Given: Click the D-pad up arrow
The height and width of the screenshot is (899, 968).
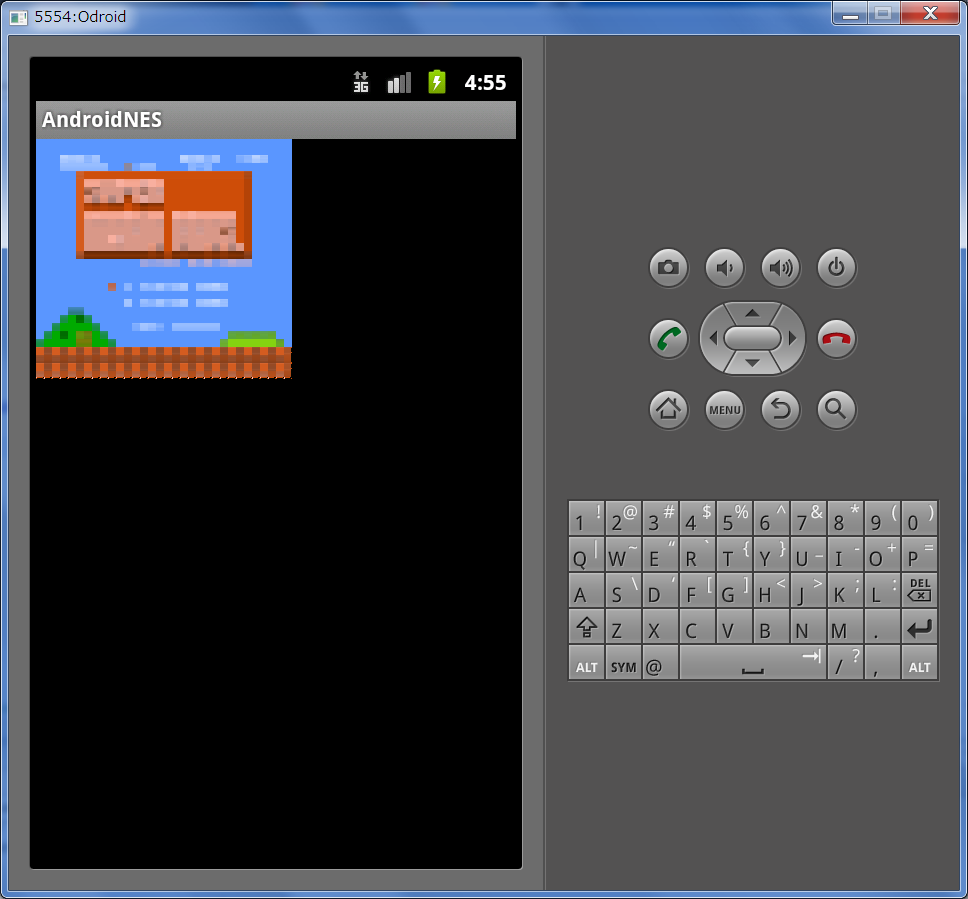Looking at the screenshot, I should click(752, 313).
